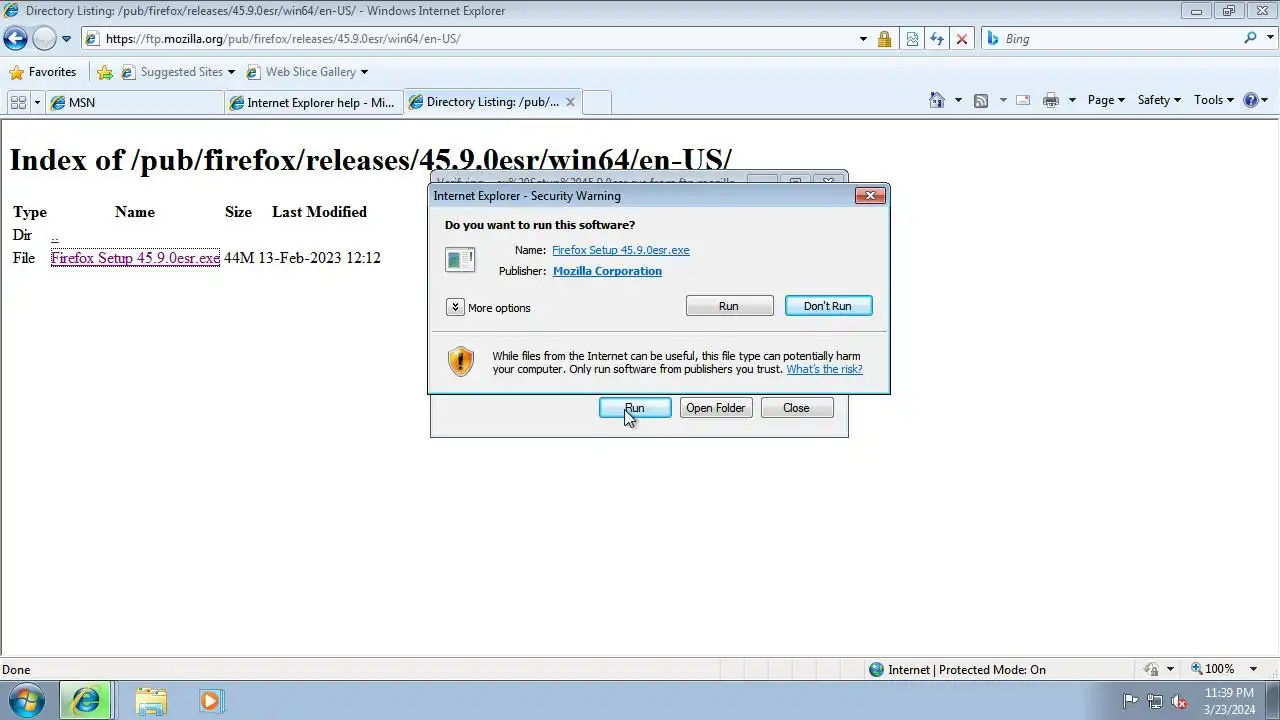
Task: Refresh the page with the refresh icon
Action: pos(937,39)
